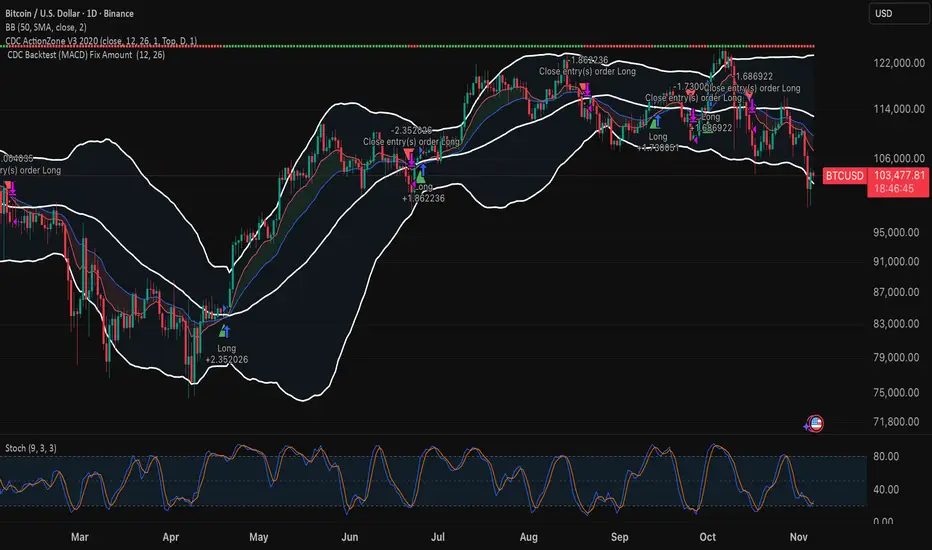Click 'Close entry(s) order Long' under -1.686922

pyautogui.click(x=752, y=88)
